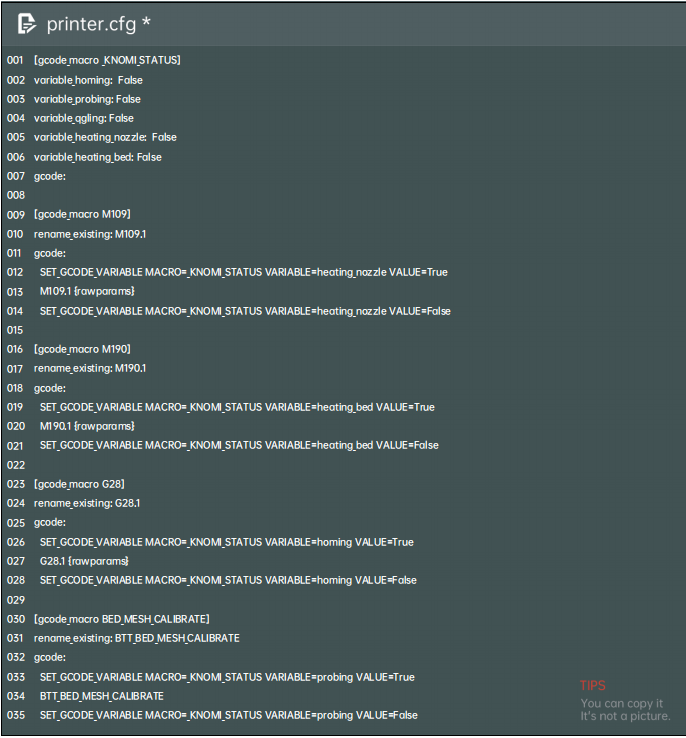The height and width of the screenshot is (738, 686).
Task: Click the "You can copy it" hint text
Action: [x=621, y=703]
